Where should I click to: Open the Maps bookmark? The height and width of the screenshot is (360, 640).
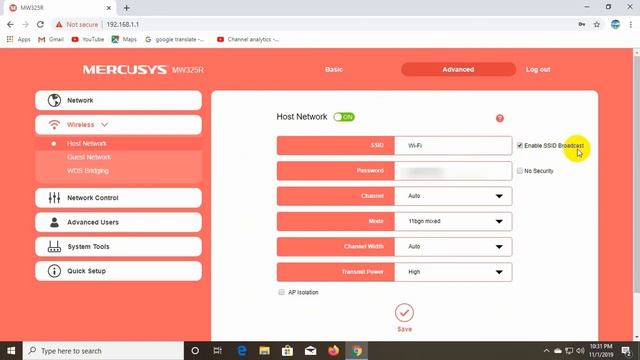point(124,40)
